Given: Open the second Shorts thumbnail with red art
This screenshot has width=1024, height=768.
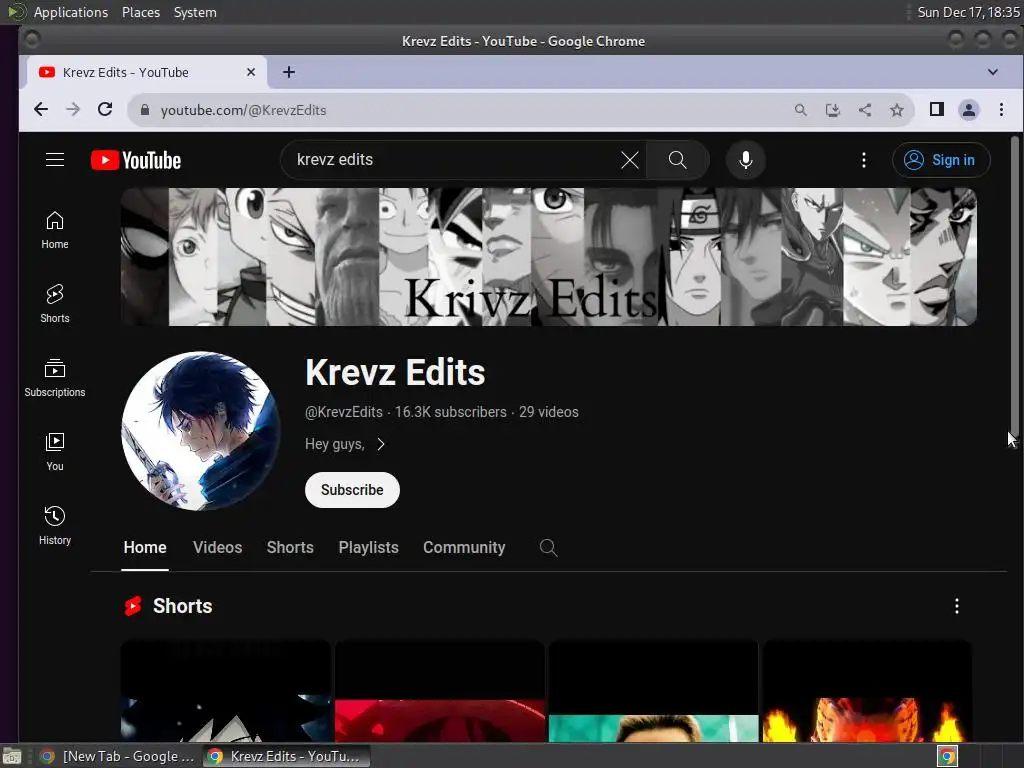Looking at the screenshot, I should [440, 691].
